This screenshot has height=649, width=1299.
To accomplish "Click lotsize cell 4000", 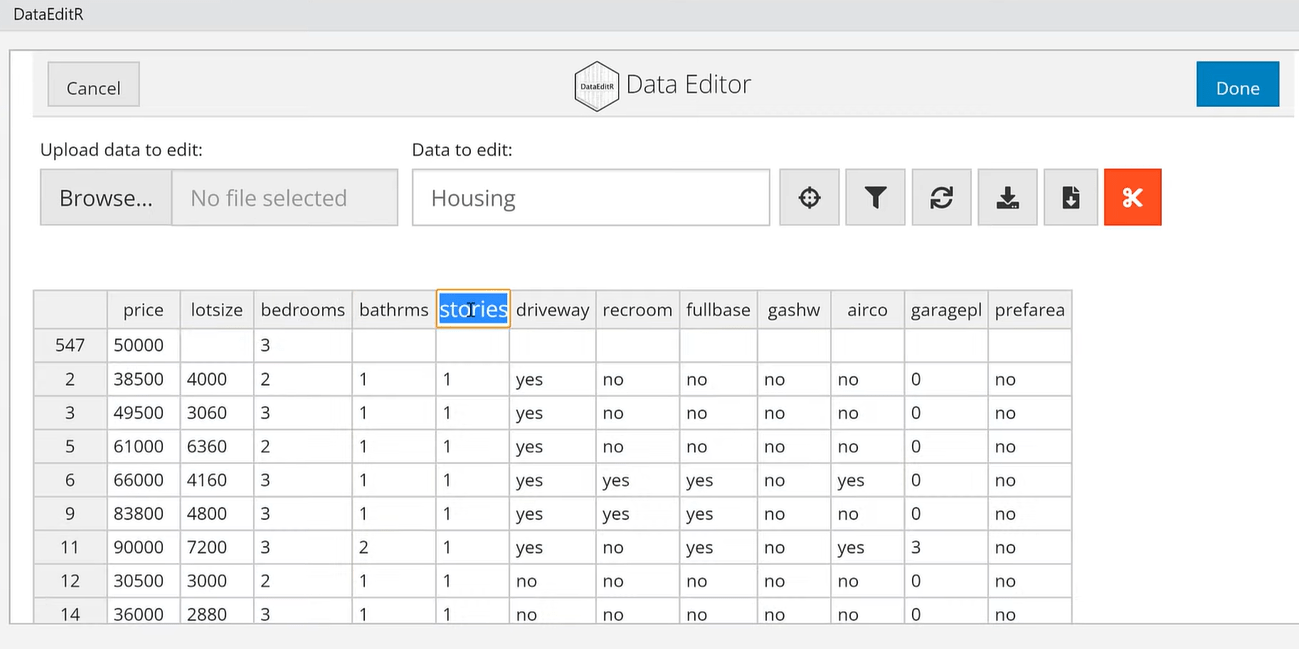I will [217, 379].
